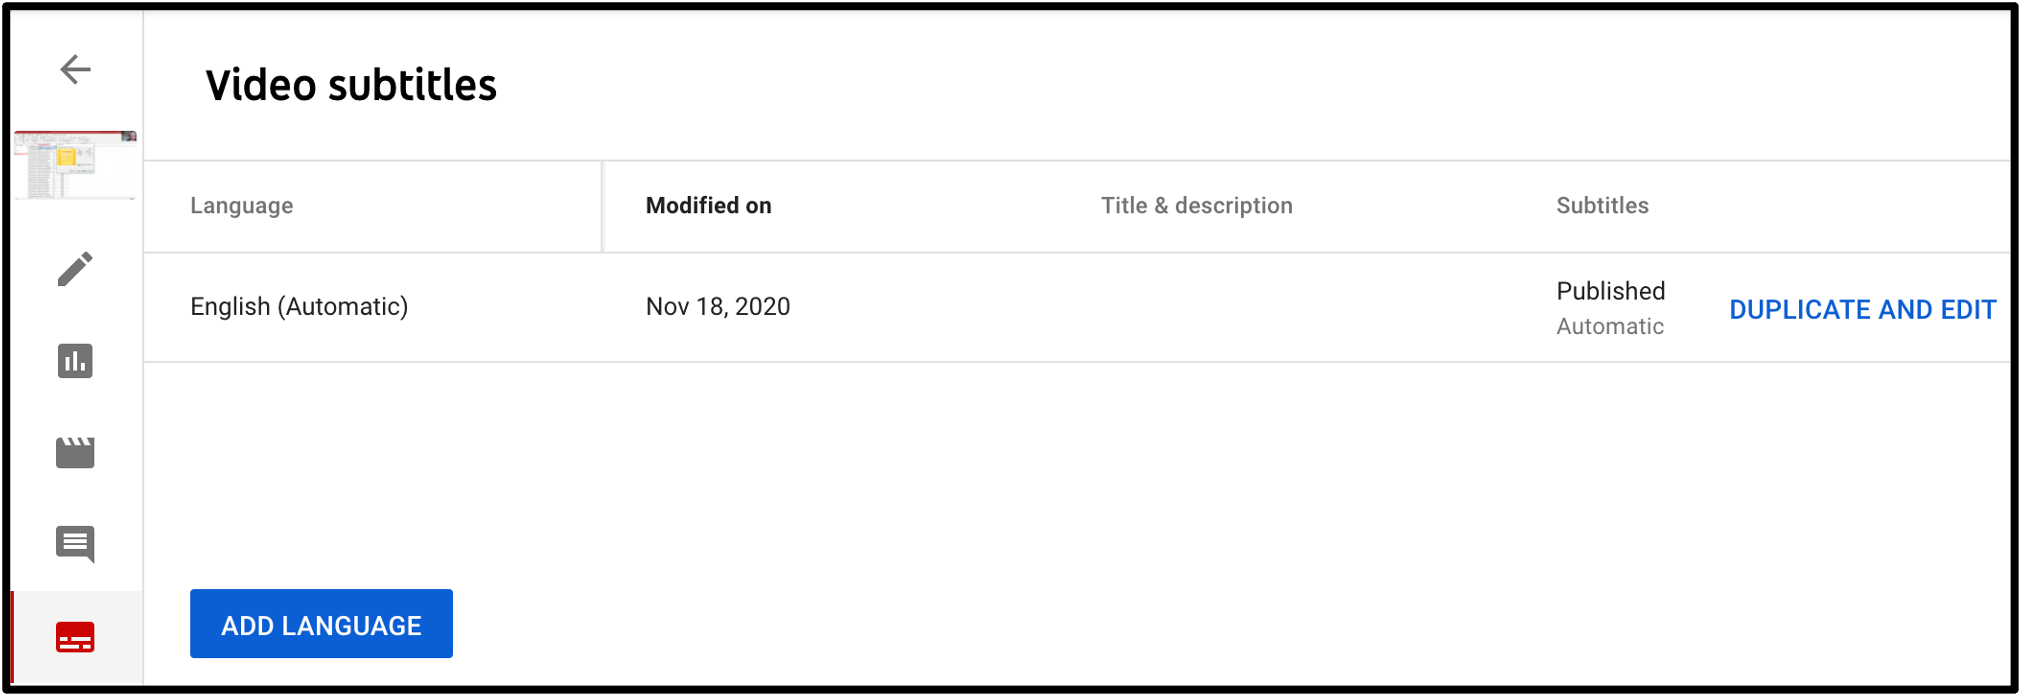The height and width of the screenshot is (695, 2020).
Task: Click DUPLICATE AND EDIT for English subtitles
Action: coord(1862,309)
